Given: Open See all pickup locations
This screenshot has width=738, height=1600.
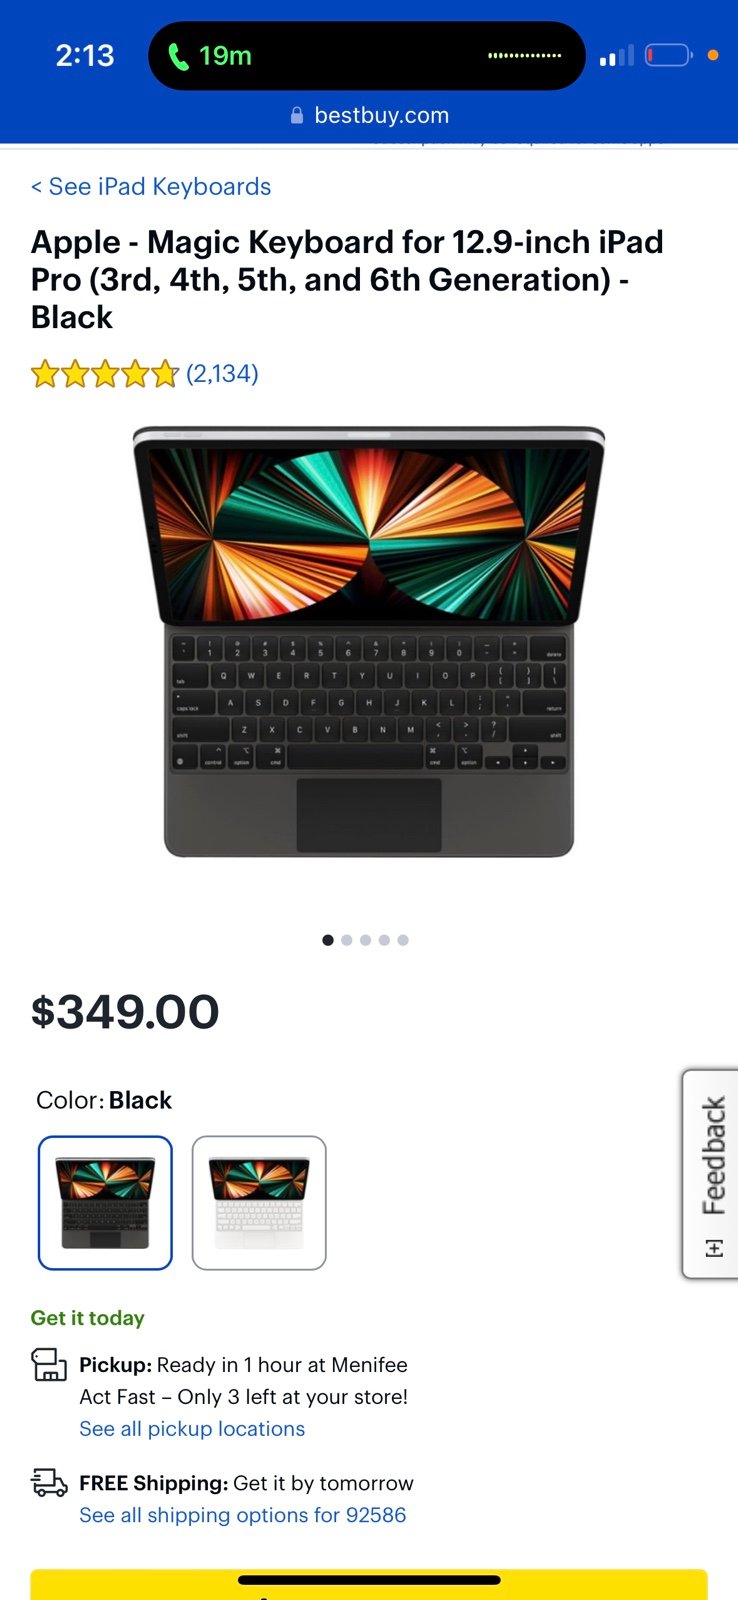Looking at the screenshot, I should pyautogui.click(x=192, y=1429).
